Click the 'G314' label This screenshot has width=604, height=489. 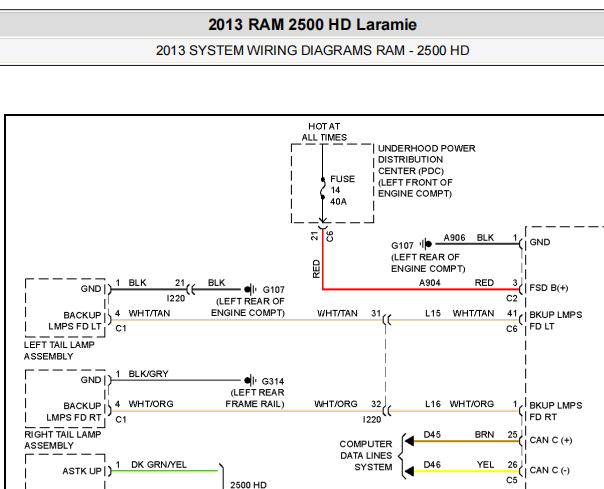coord(273,381)
